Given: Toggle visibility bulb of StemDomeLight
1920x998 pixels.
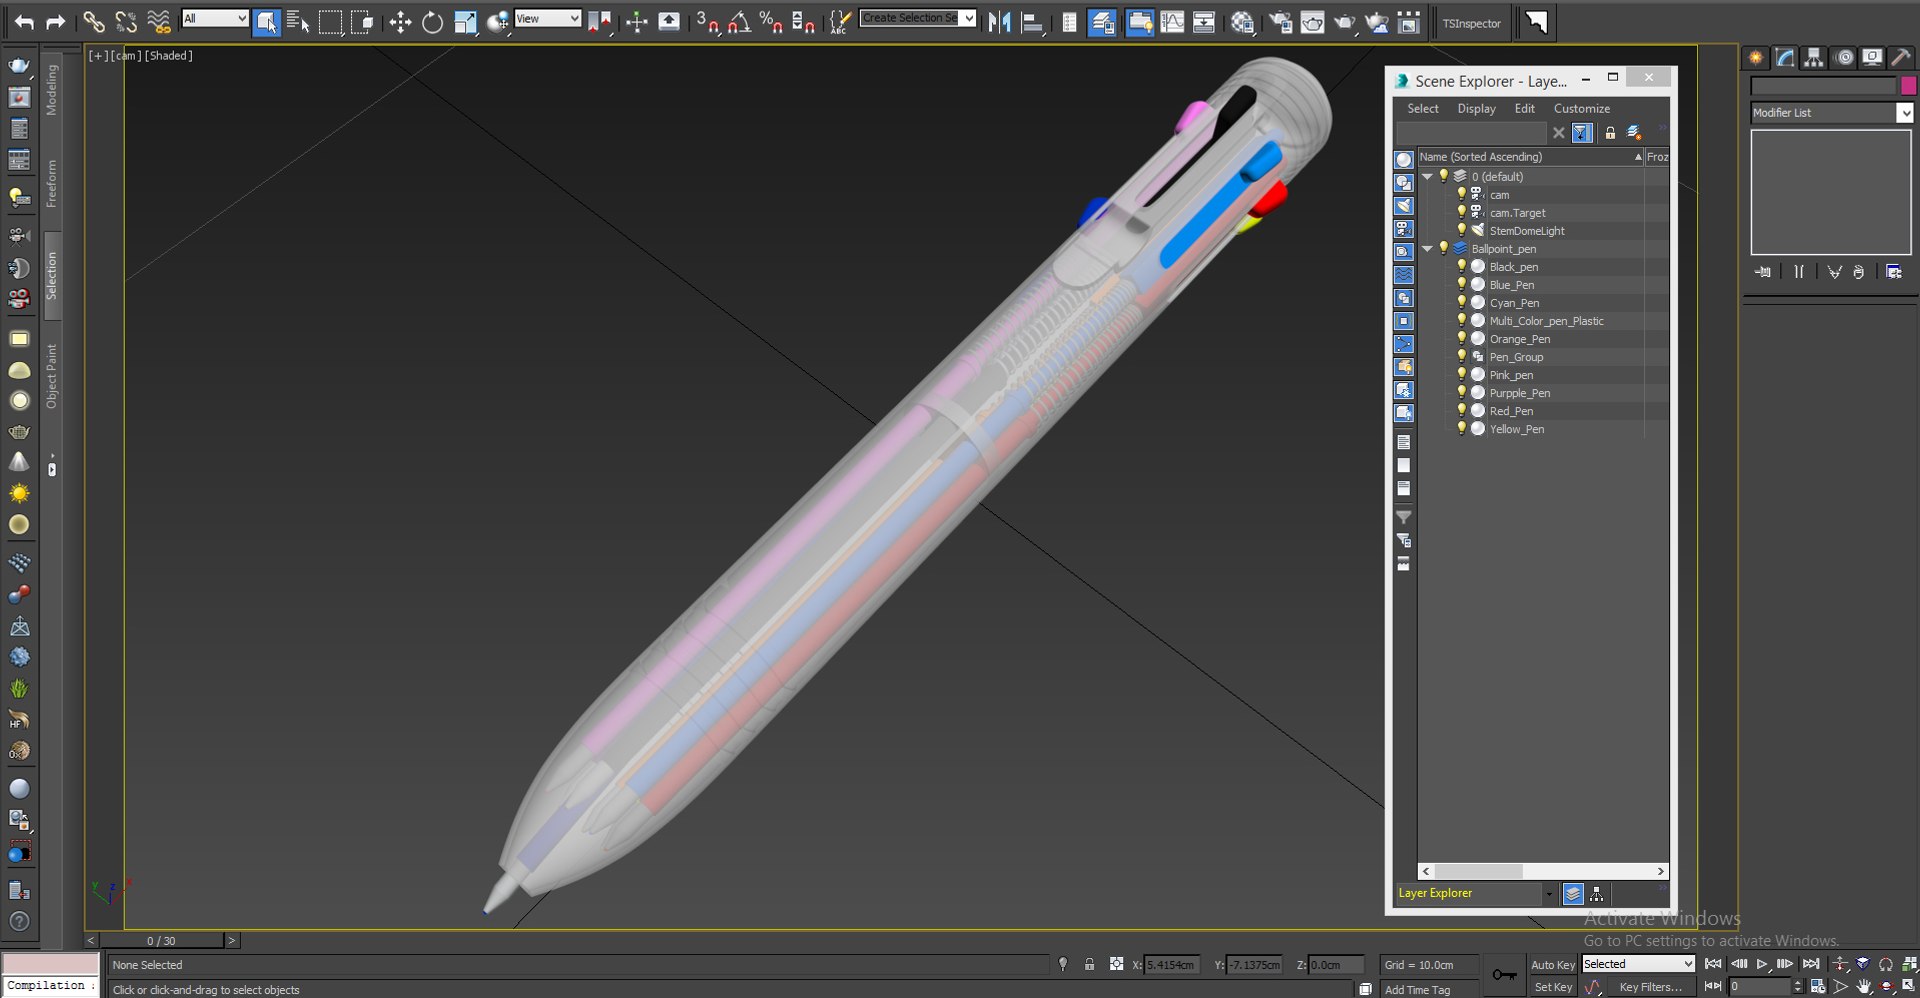Looking at the screenshot, I should point(1461,230).
